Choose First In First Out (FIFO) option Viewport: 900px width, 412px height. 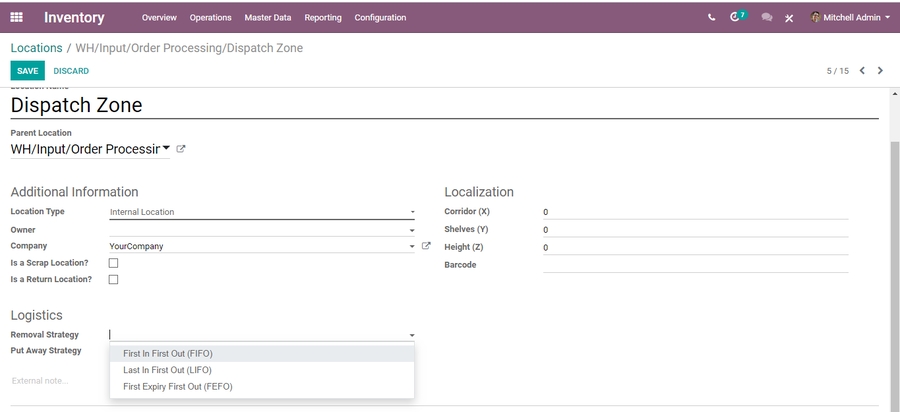[x=168, y=353]
